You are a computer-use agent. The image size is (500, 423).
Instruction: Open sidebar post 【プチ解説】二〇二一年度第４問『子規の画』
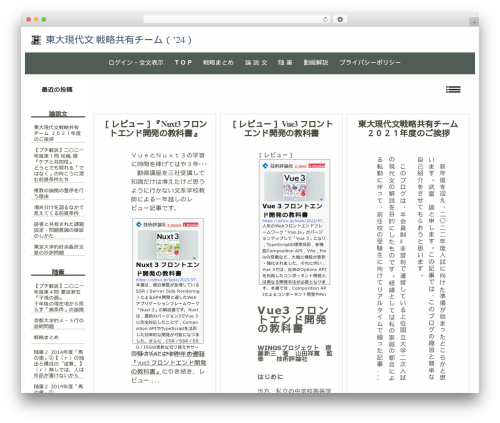(x=59, y=298)
